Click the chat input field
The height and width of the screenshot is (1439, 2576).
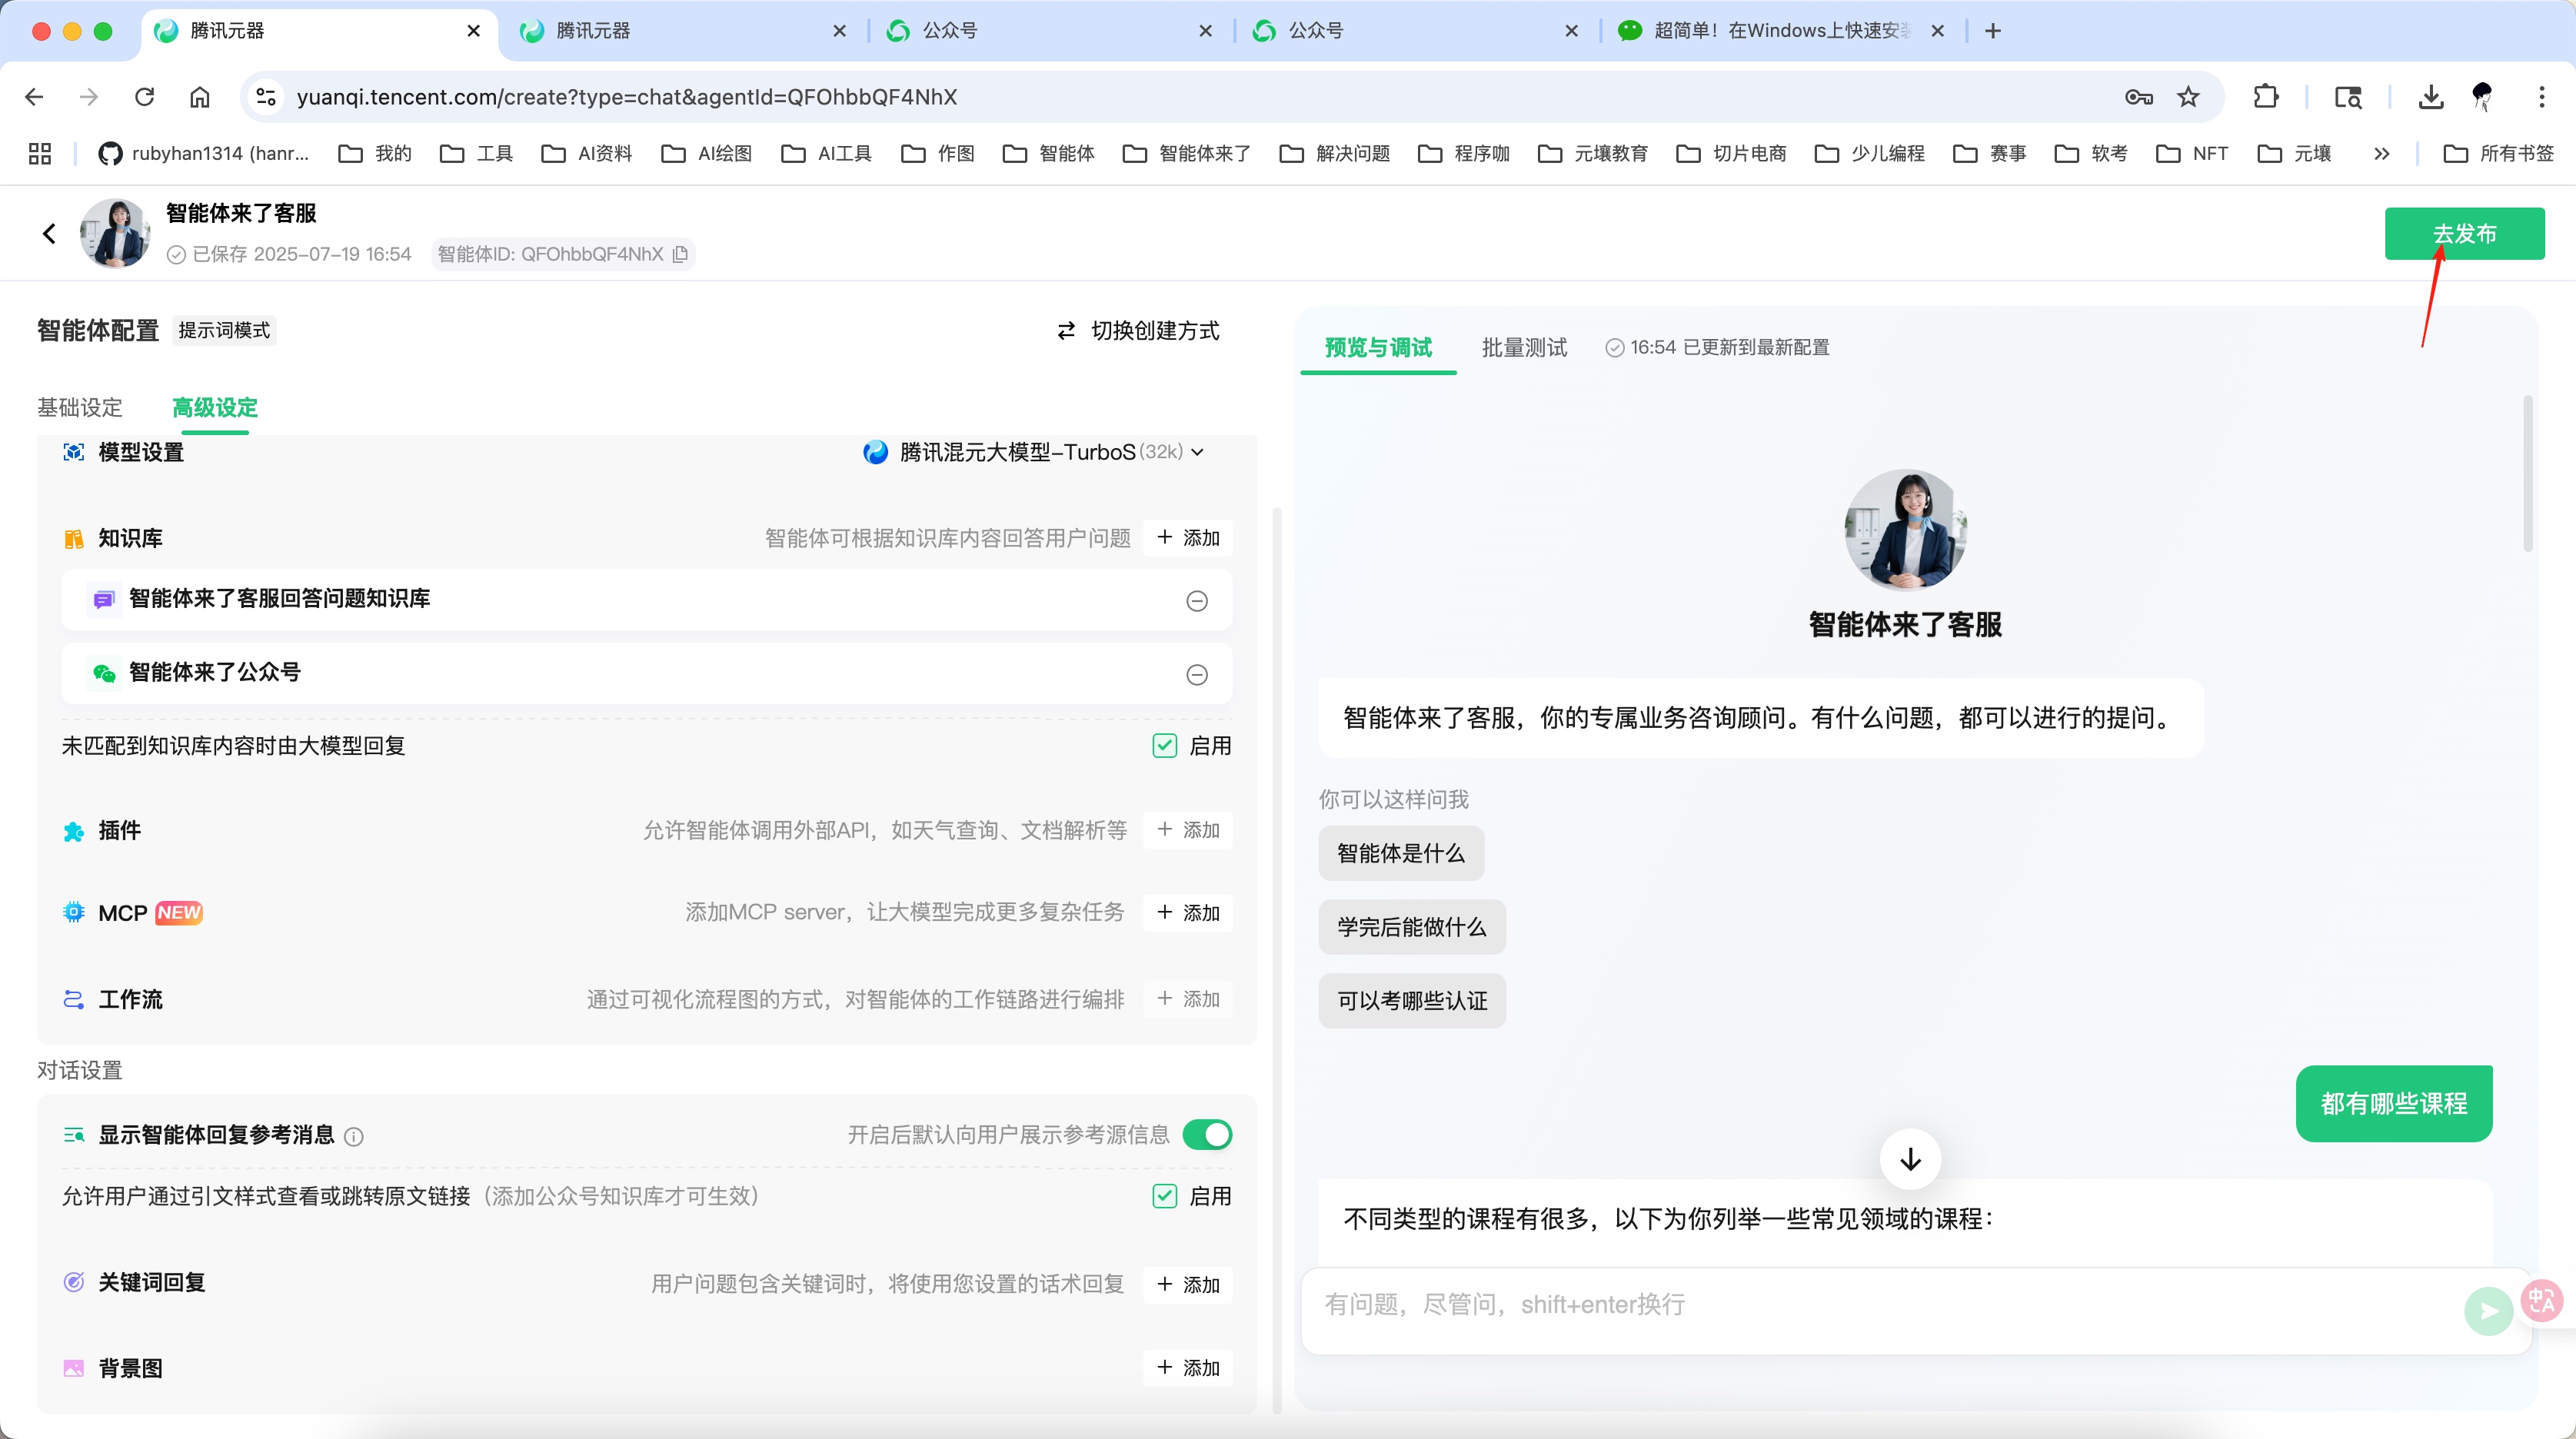[1800, 1304]
